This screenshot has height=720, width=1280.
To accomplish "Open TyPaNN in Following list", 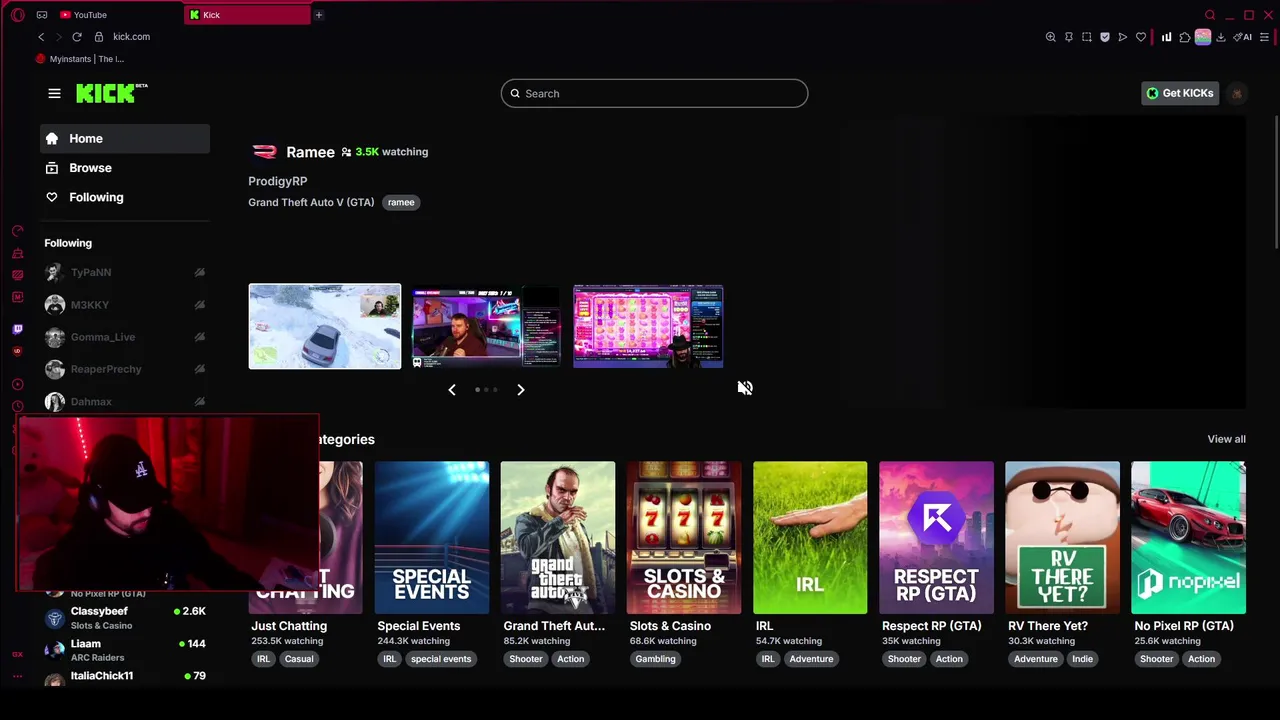I will click(125, 272).
